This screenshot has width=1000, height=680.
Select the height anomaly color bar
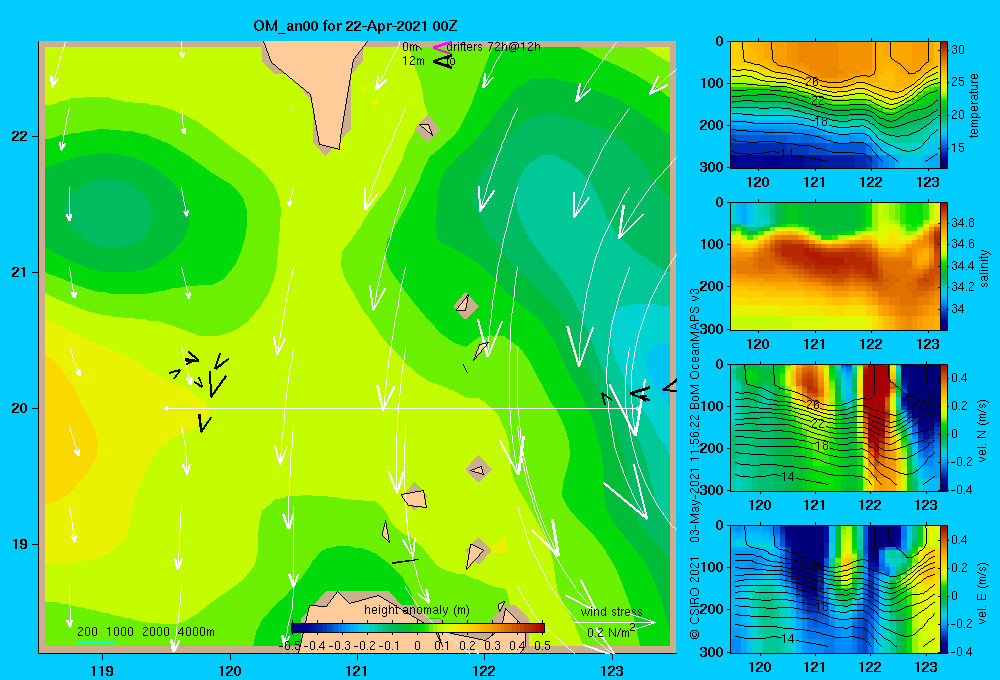[x=418, y=628]
